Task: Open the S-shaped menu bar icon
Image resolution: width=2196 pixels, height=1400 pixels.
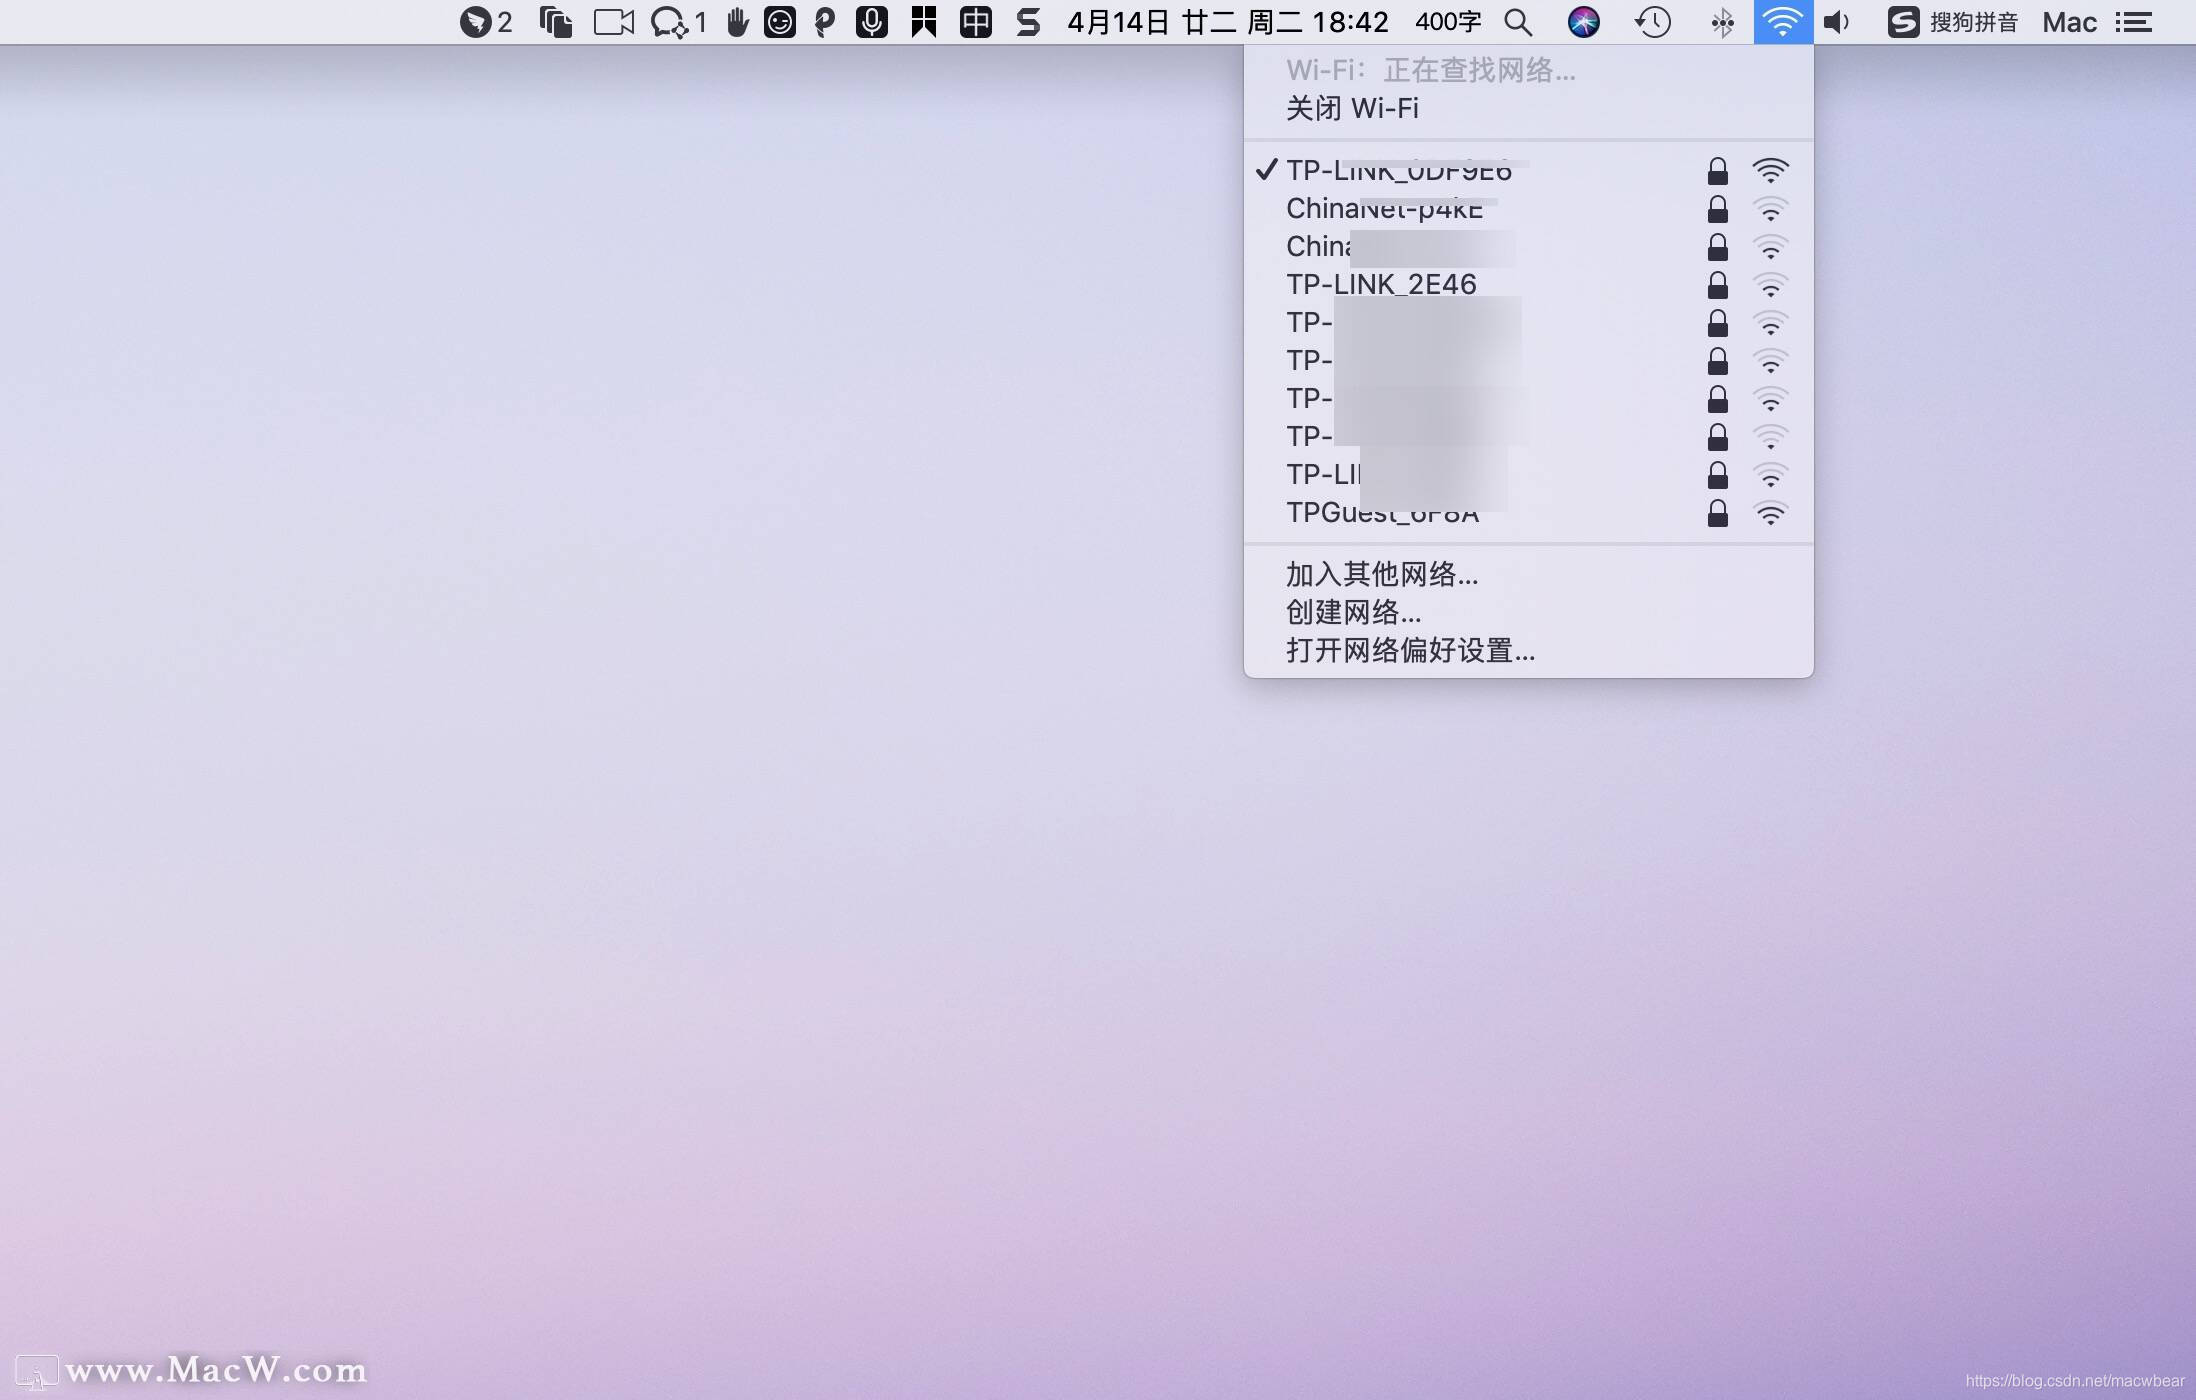Action: point(1028,22)
